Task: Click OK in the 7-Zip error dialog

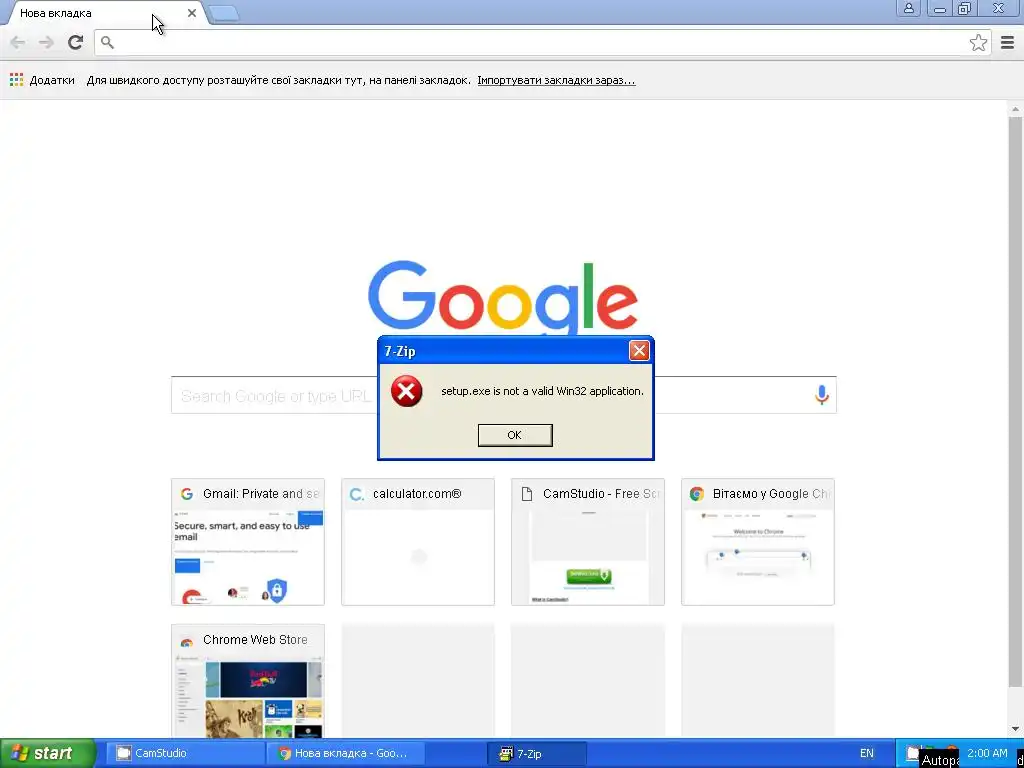Action: (x=515, y=435)
